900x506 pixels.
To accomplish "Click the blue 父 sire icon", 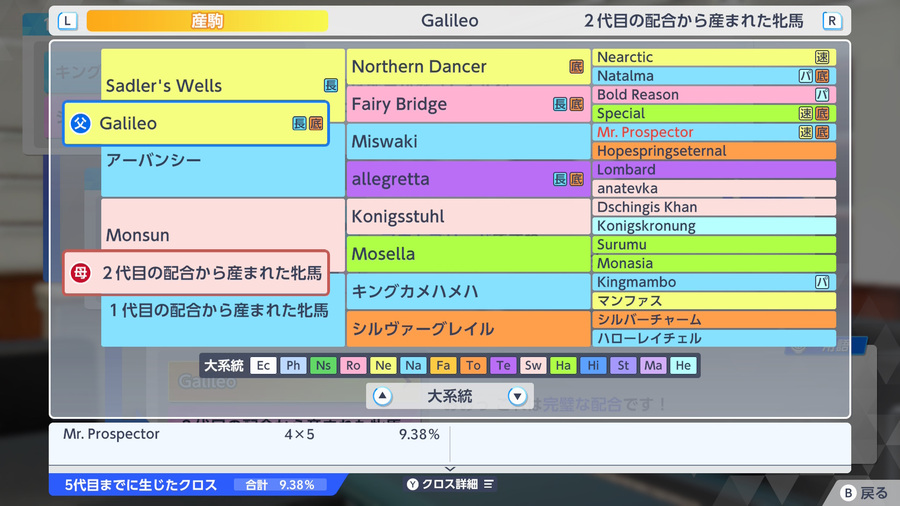I will (x=80, y=123).
